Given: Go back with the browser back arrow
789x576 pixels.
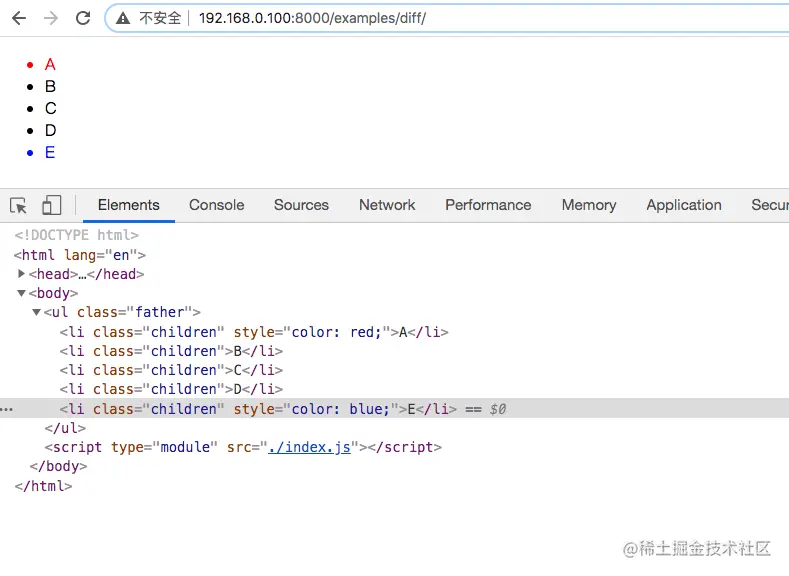Looking at the screenshot, I should pos(19,18).
